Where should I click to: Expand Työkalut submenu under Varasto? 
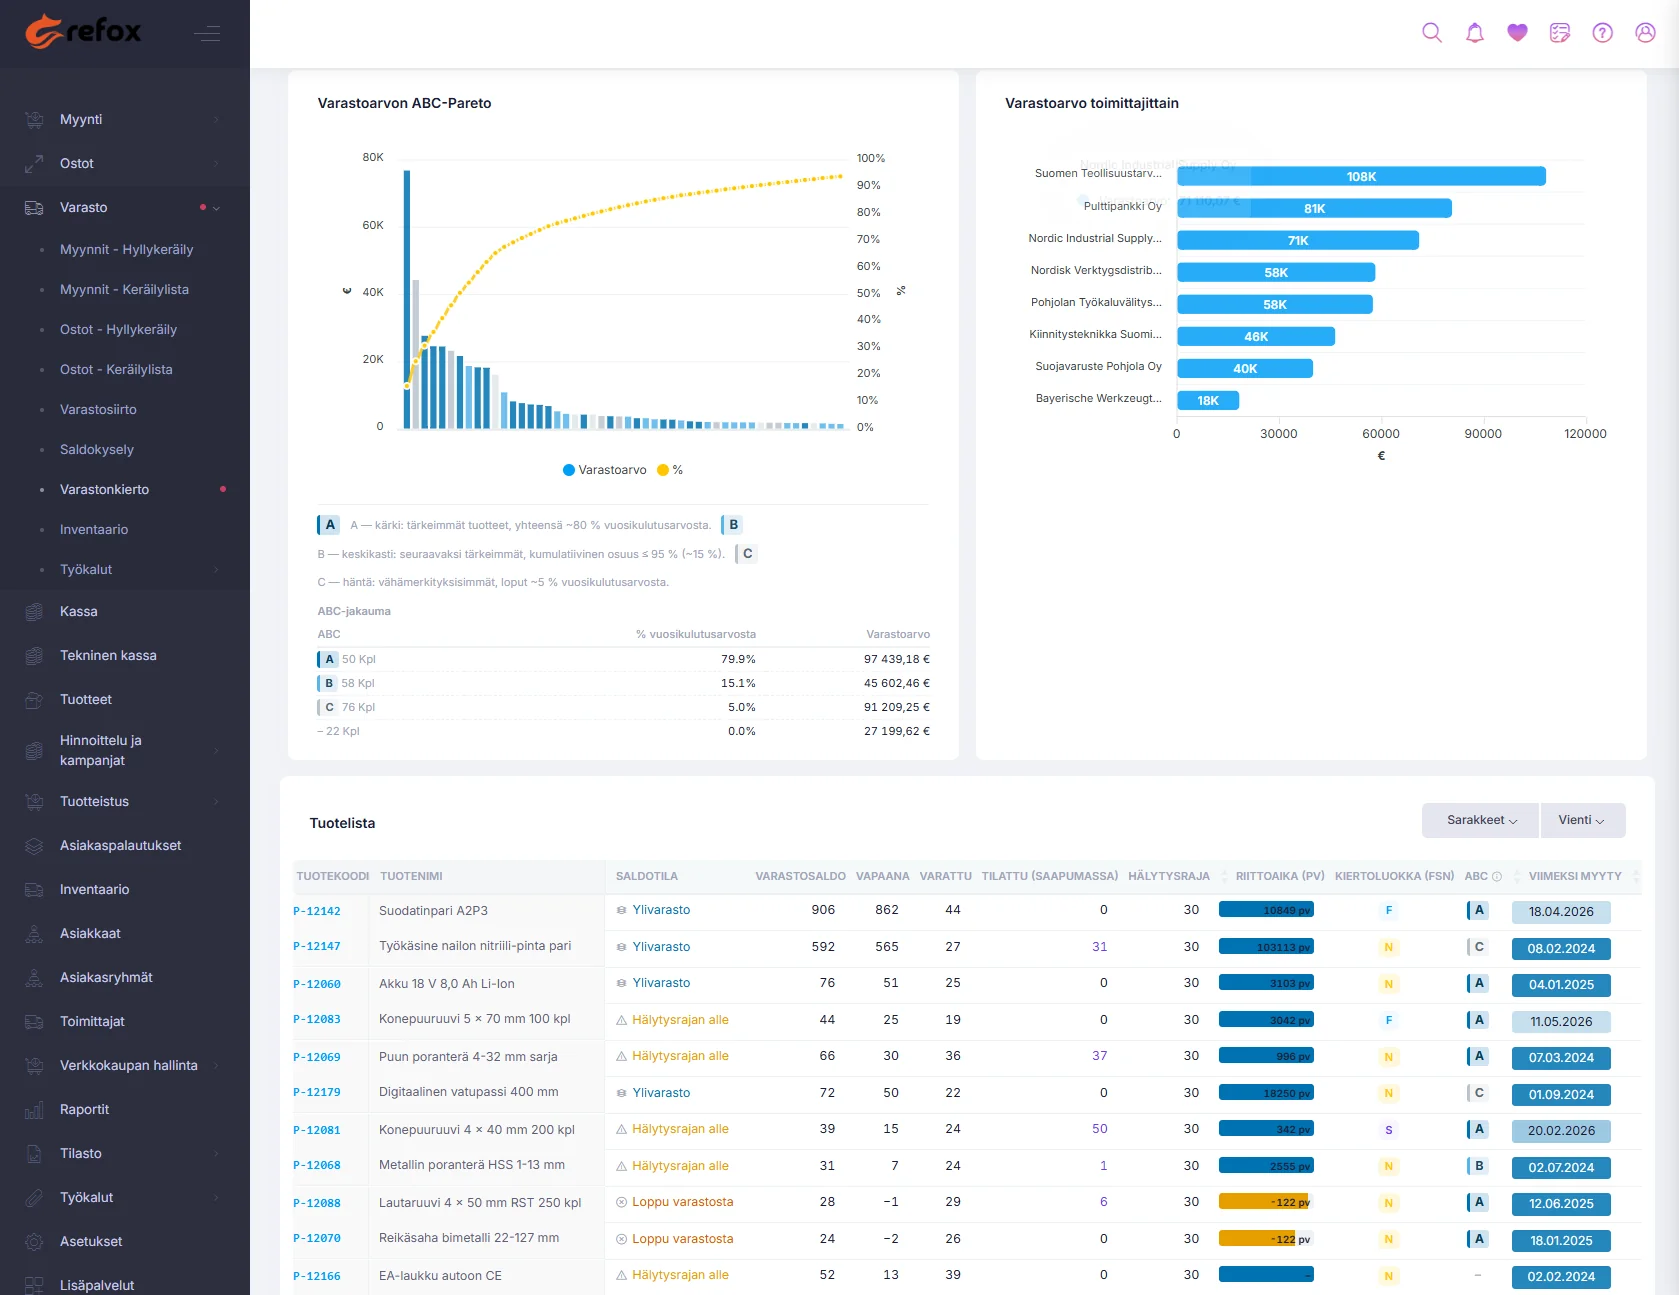tap(216, 570)
